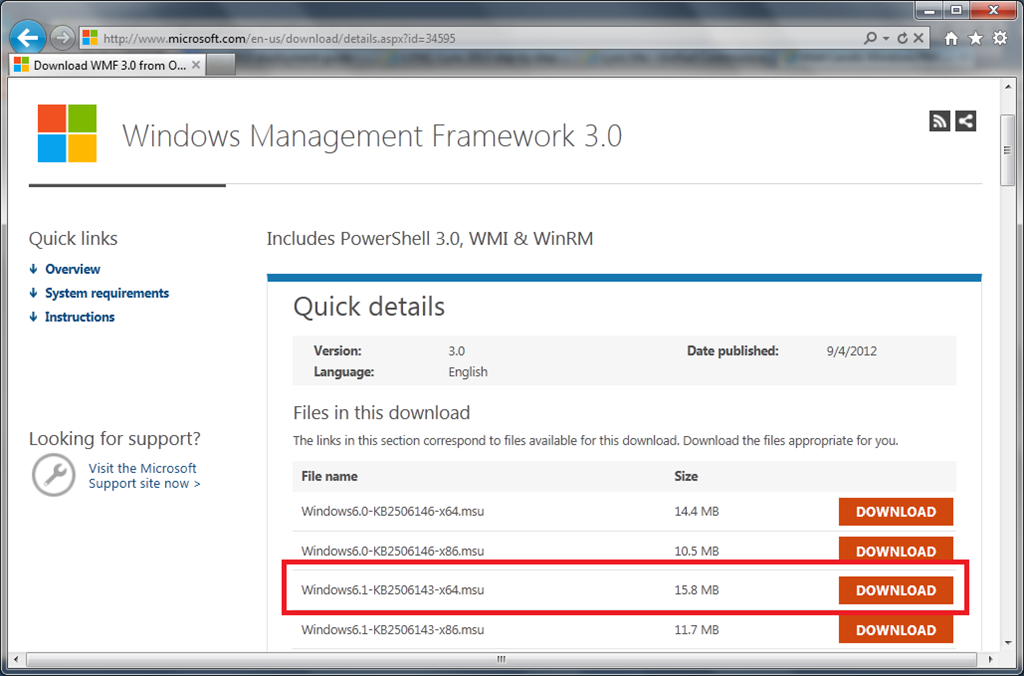The width and height of the screenshot is (1024, 676).
Task: Download Windows6.0-KB2506146-x64.msu
Action: (x=895, y=511)
